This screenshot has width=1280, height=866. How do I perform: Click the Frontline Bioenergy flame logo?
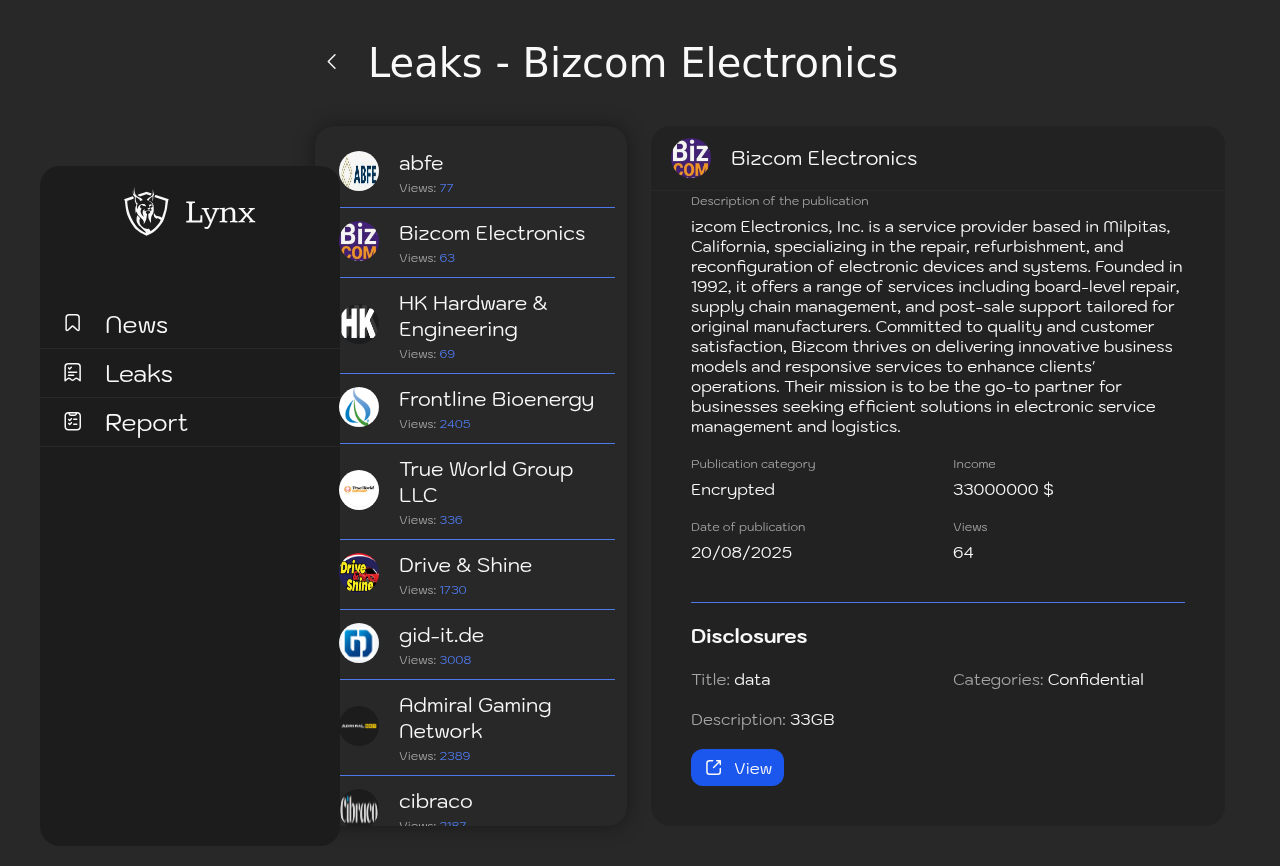click(x=359, y=407)
